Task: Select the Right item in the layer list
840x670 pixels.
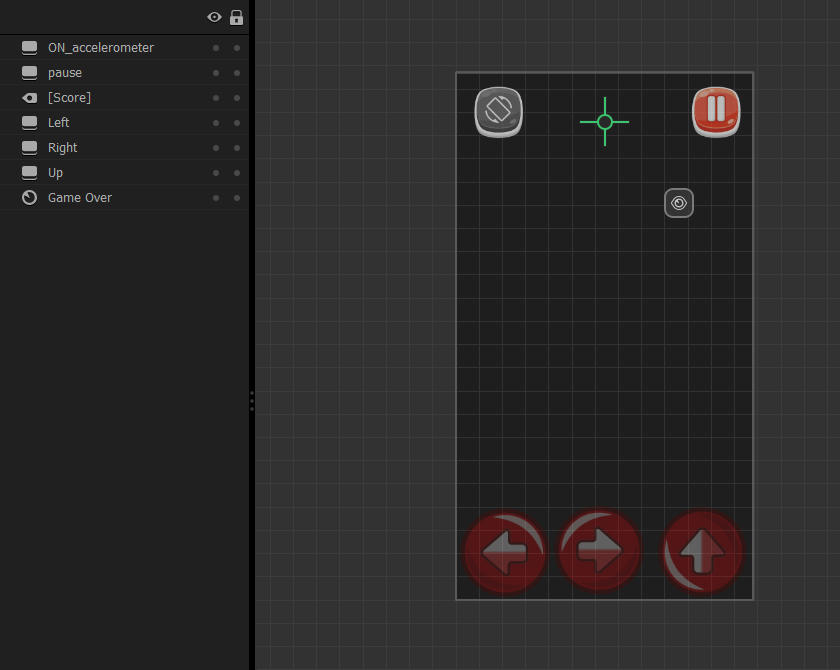Action: coord(62,148)
